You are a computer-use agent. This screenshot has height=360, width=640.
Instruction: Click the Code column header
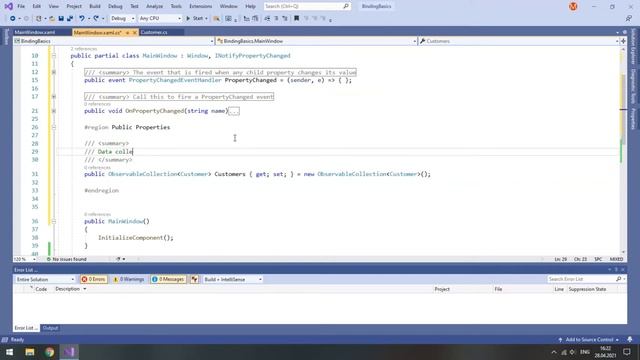(x=41, y=289)
